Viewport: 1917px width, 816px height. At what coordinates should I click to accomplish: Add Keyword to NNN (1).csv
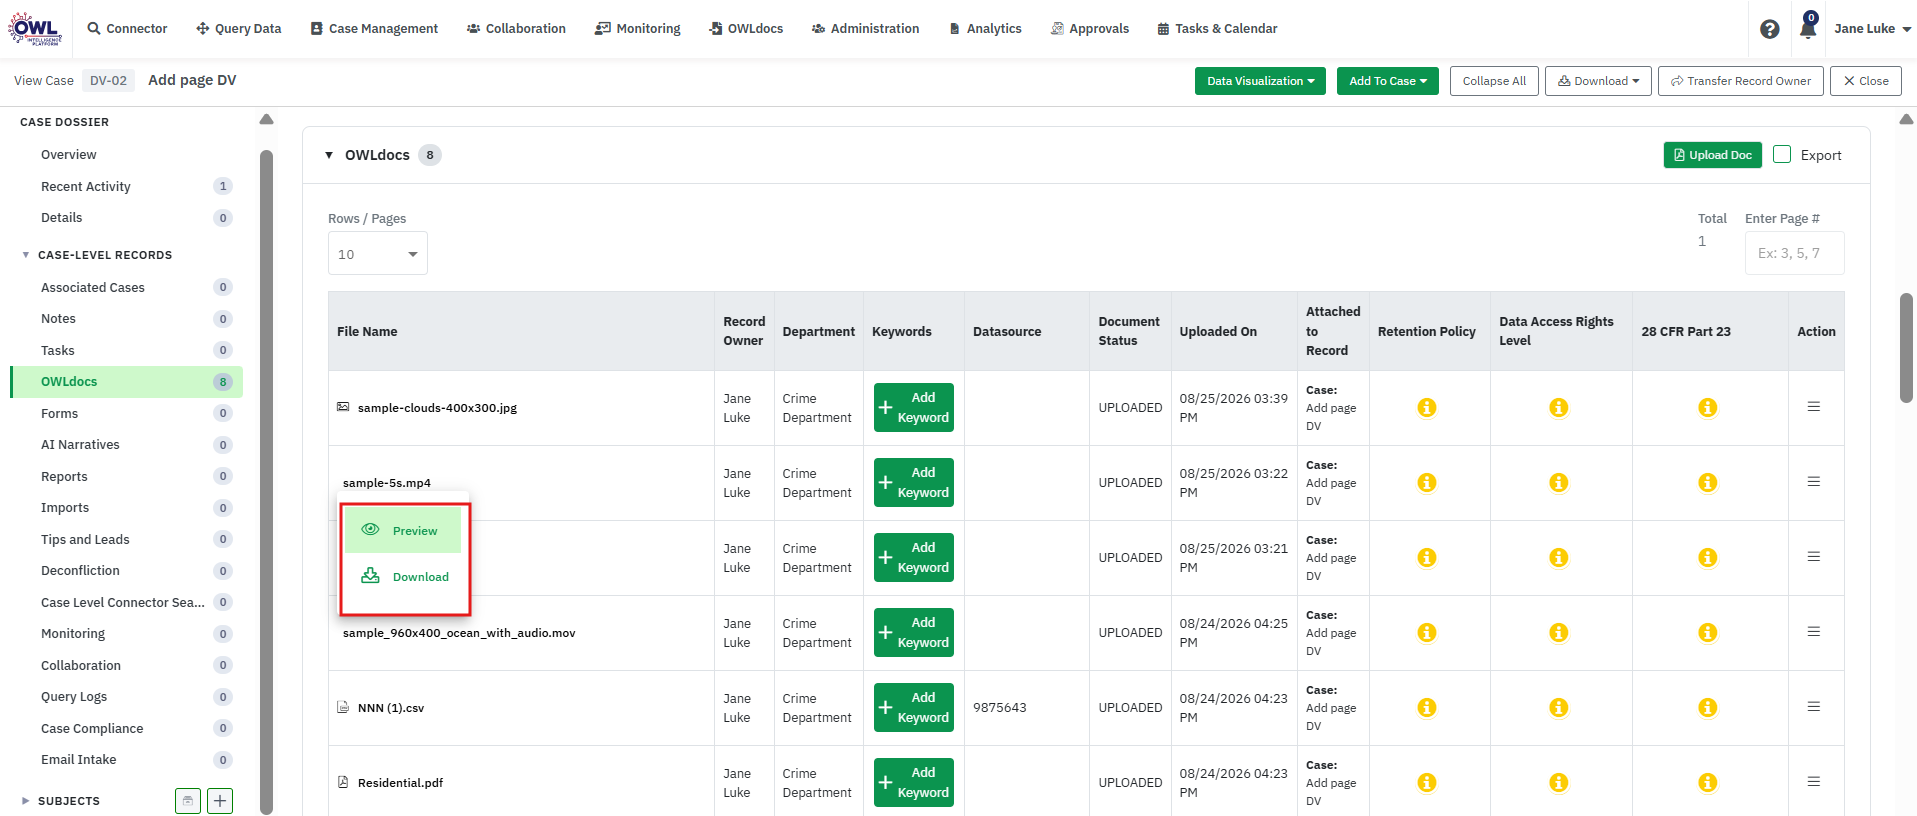pyautogui.click(x=914, y=708)
